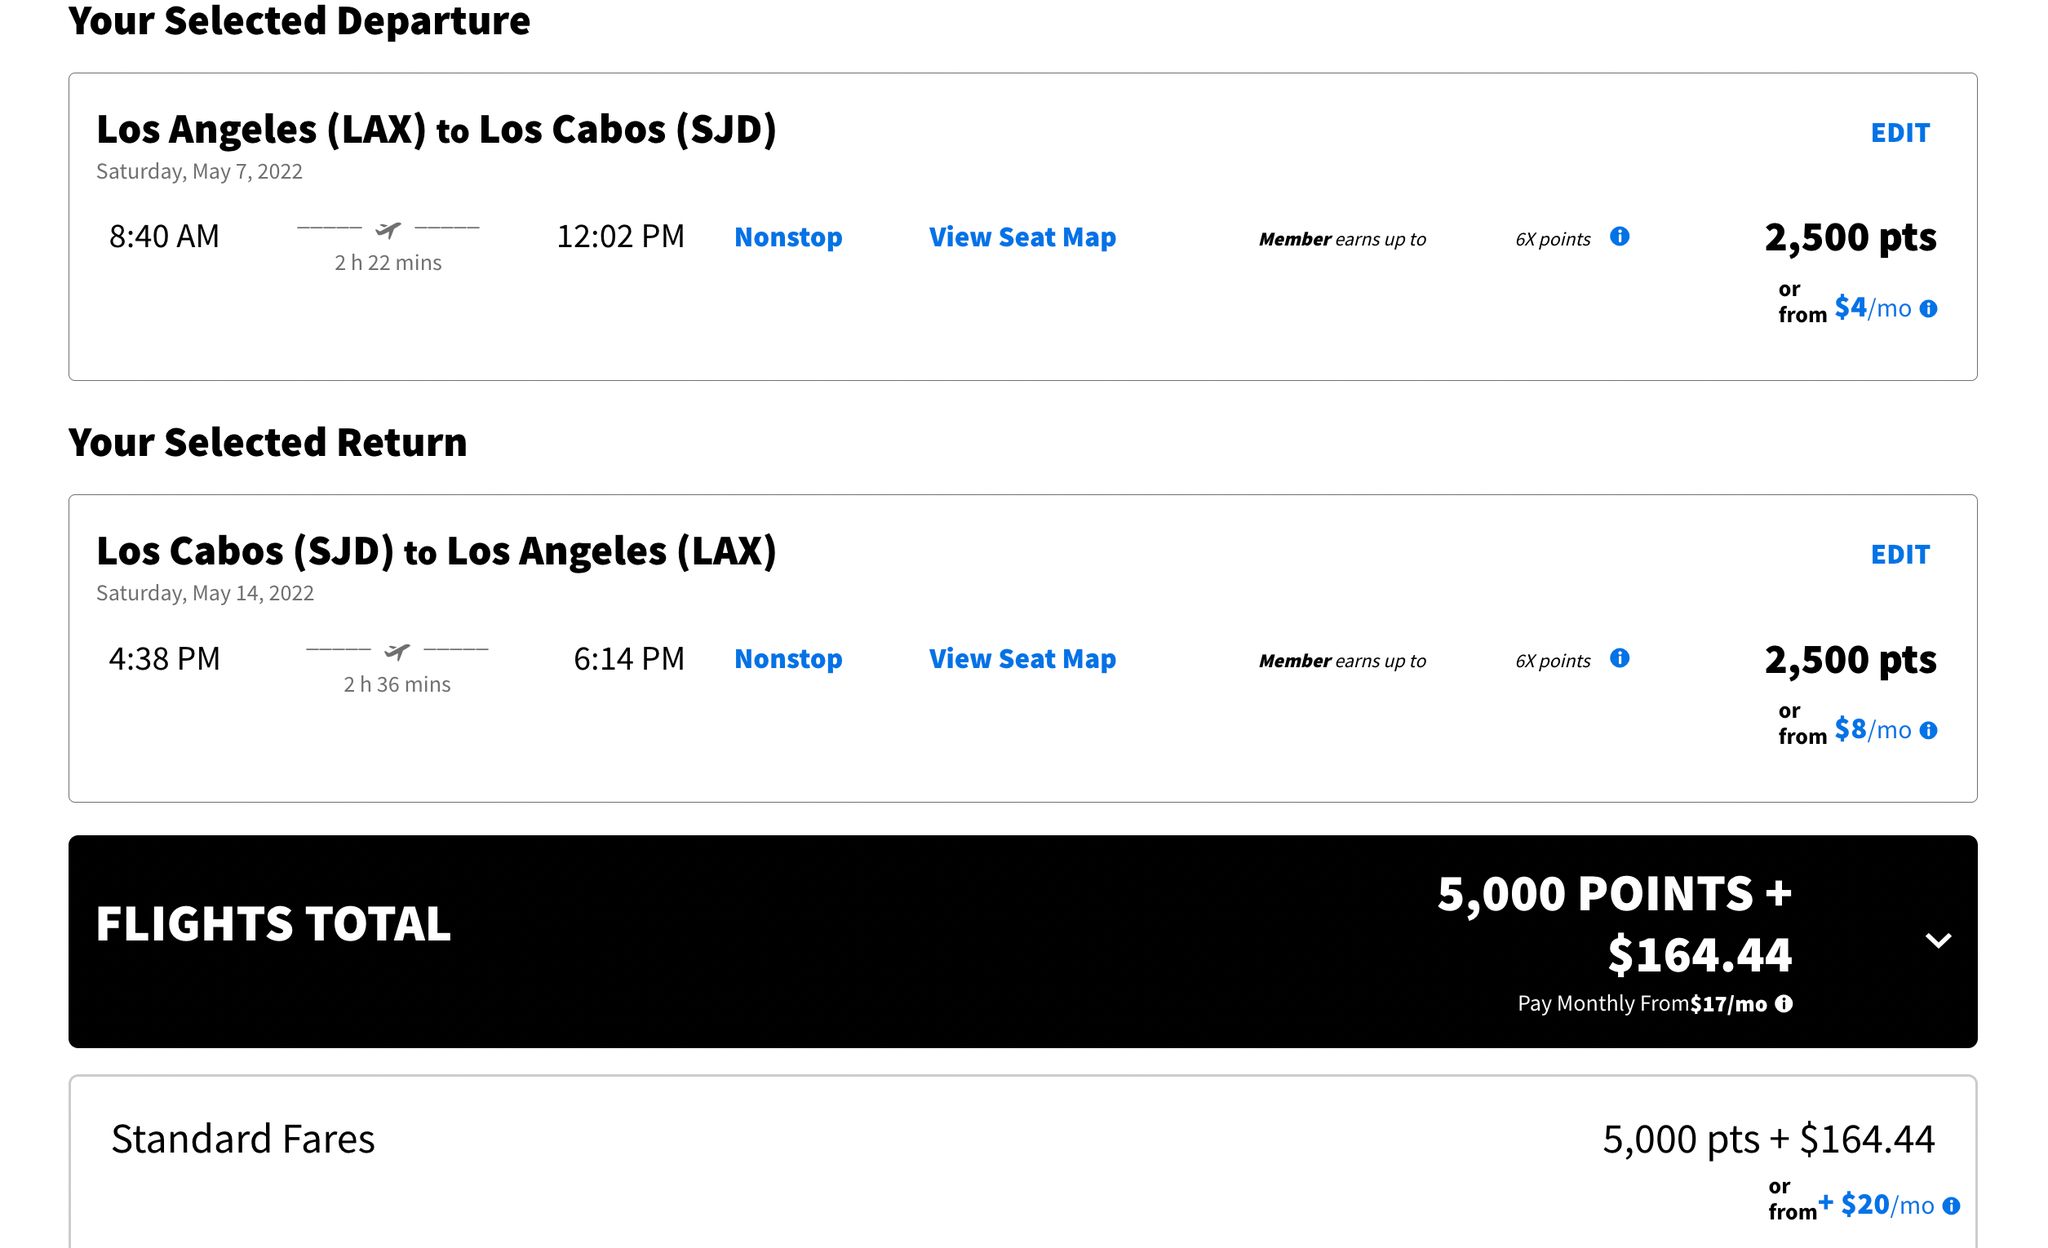Click the $4/mo monthly payment link

click(1872, 308)
